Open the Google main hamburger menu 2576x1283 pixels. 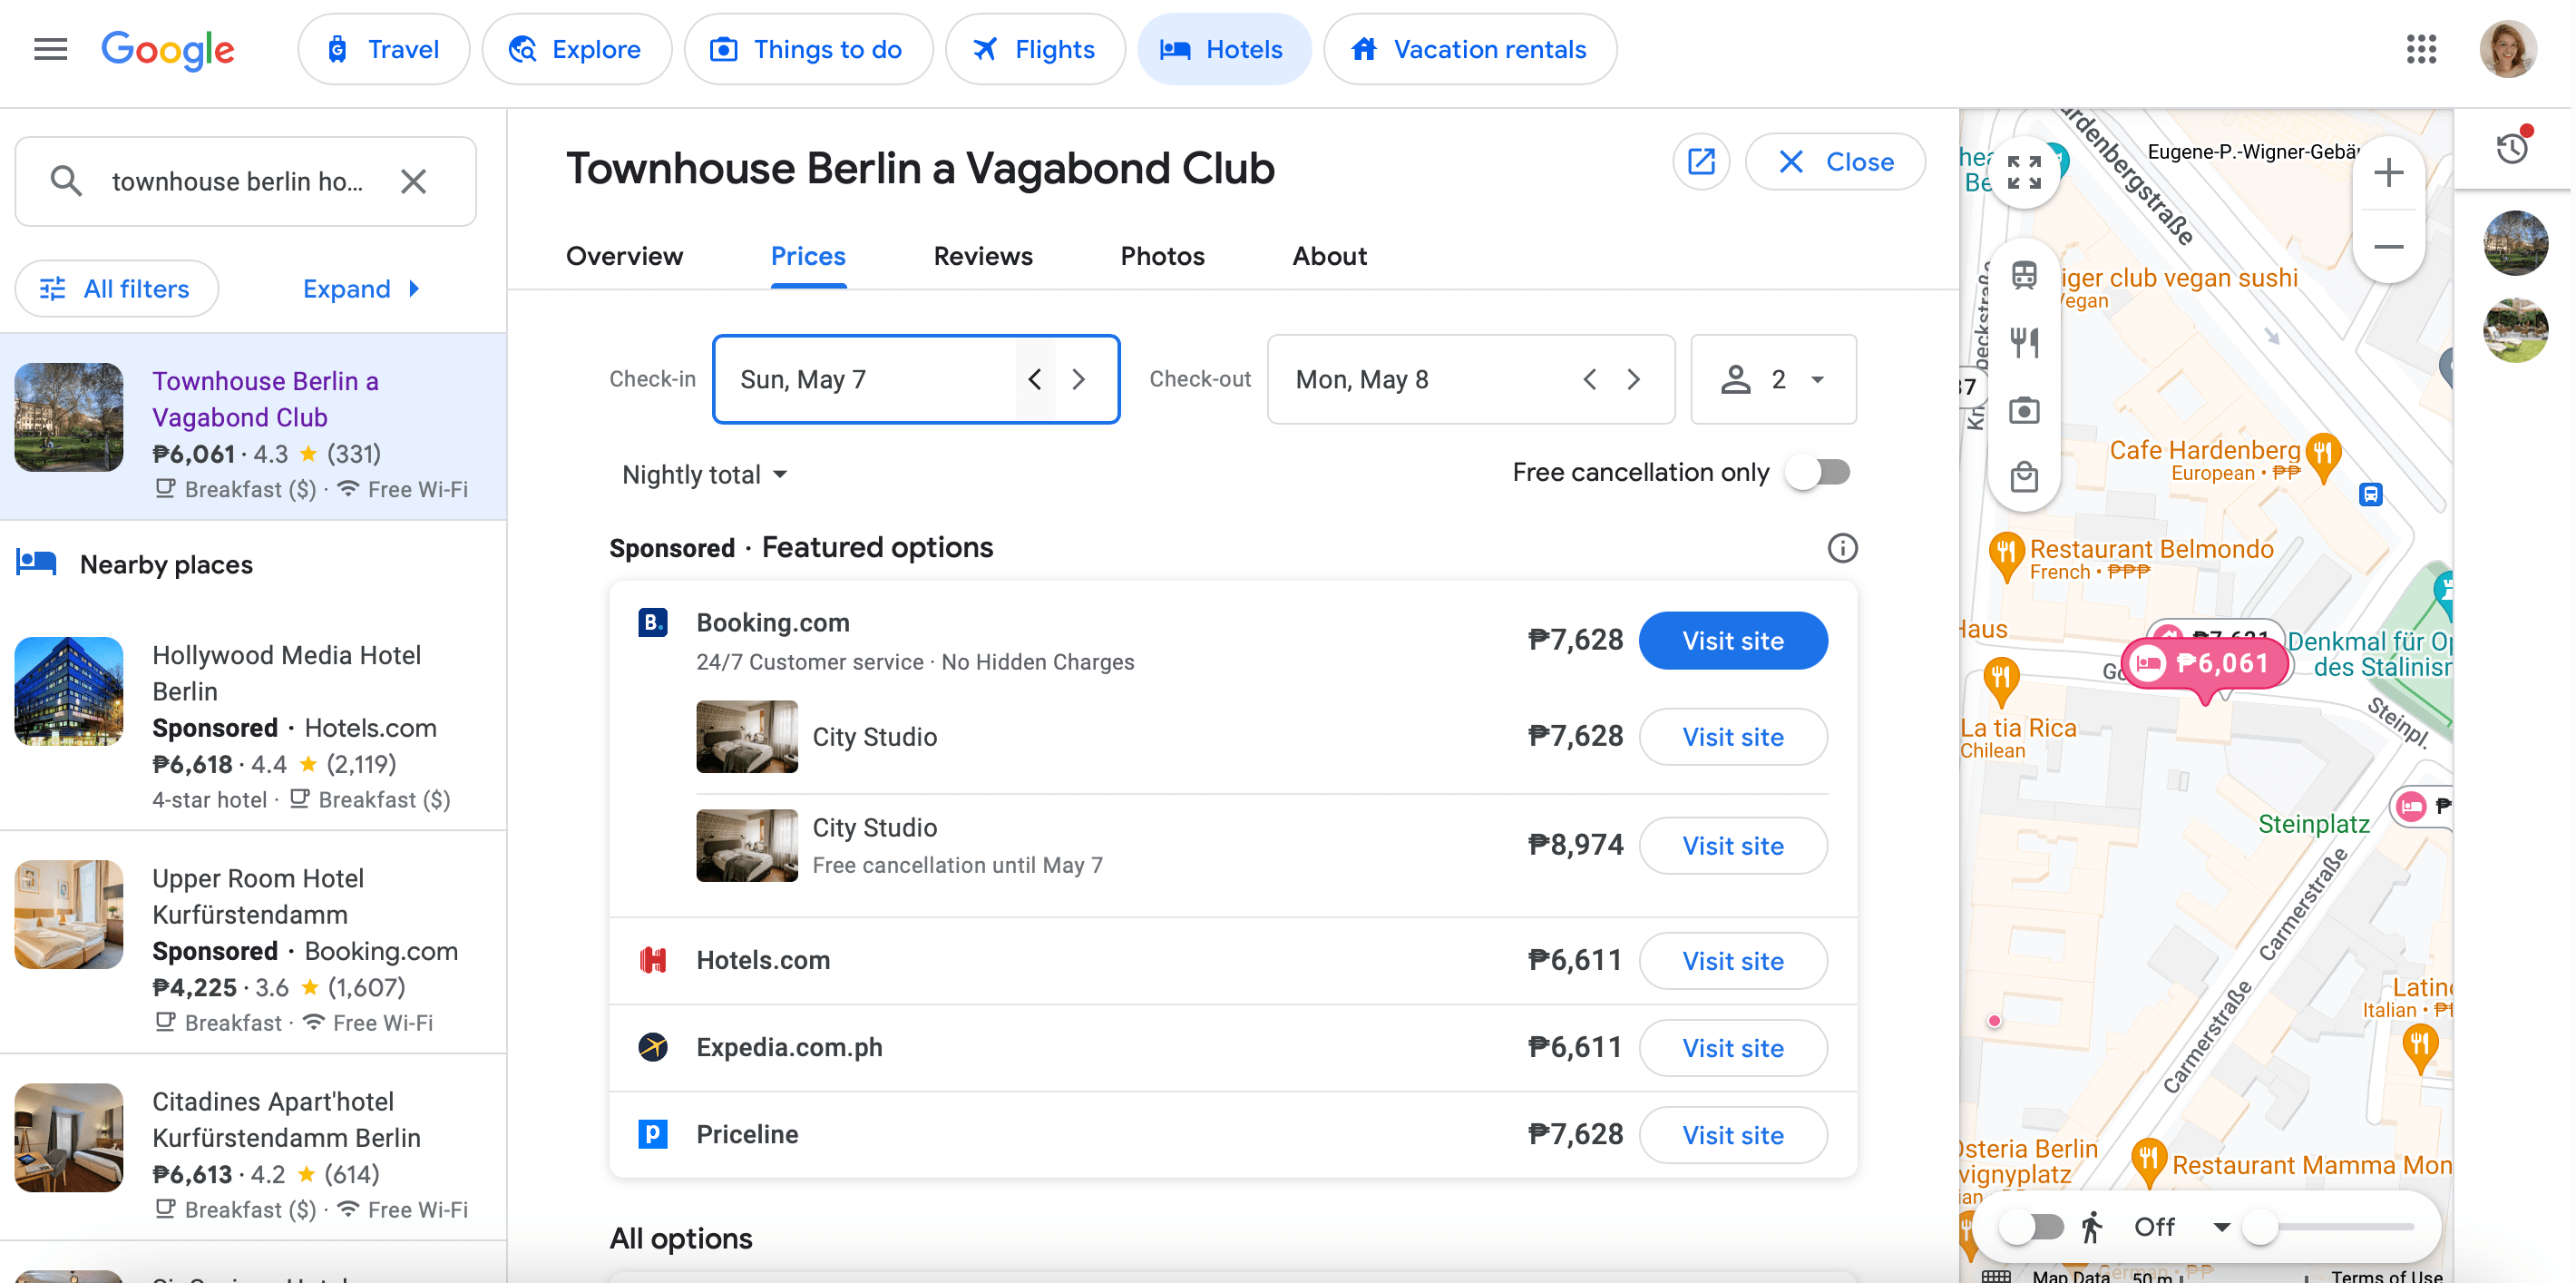pyautogui.click(x=50, y=49)
